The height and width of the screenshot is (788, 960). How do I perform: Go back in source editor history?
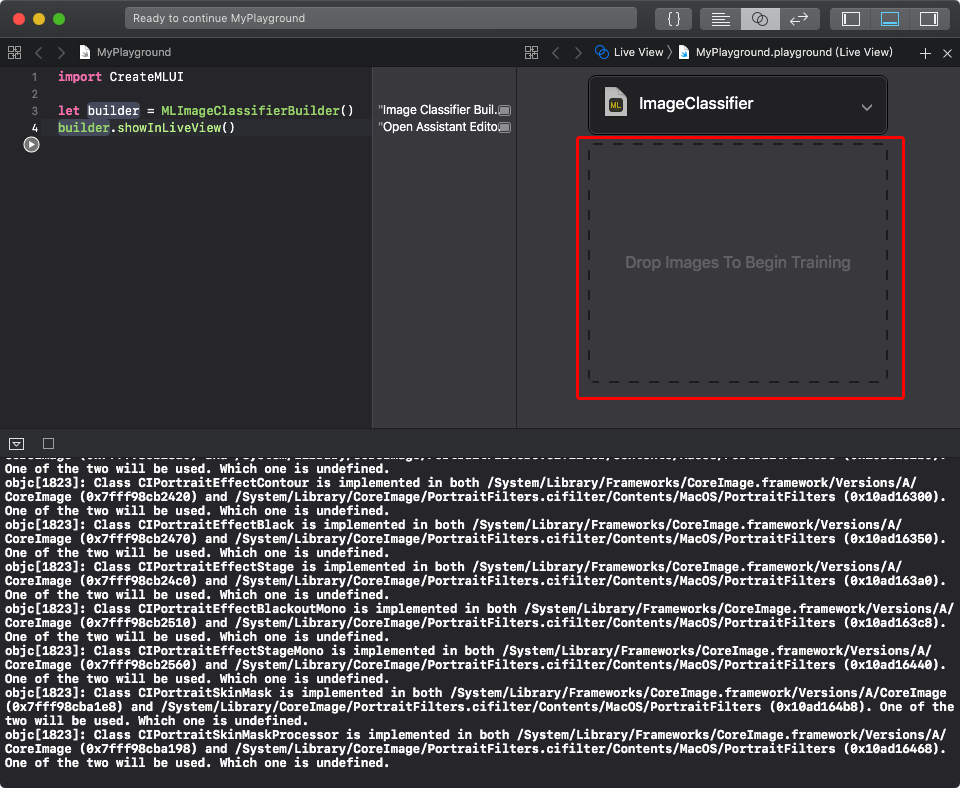[39, 53]
